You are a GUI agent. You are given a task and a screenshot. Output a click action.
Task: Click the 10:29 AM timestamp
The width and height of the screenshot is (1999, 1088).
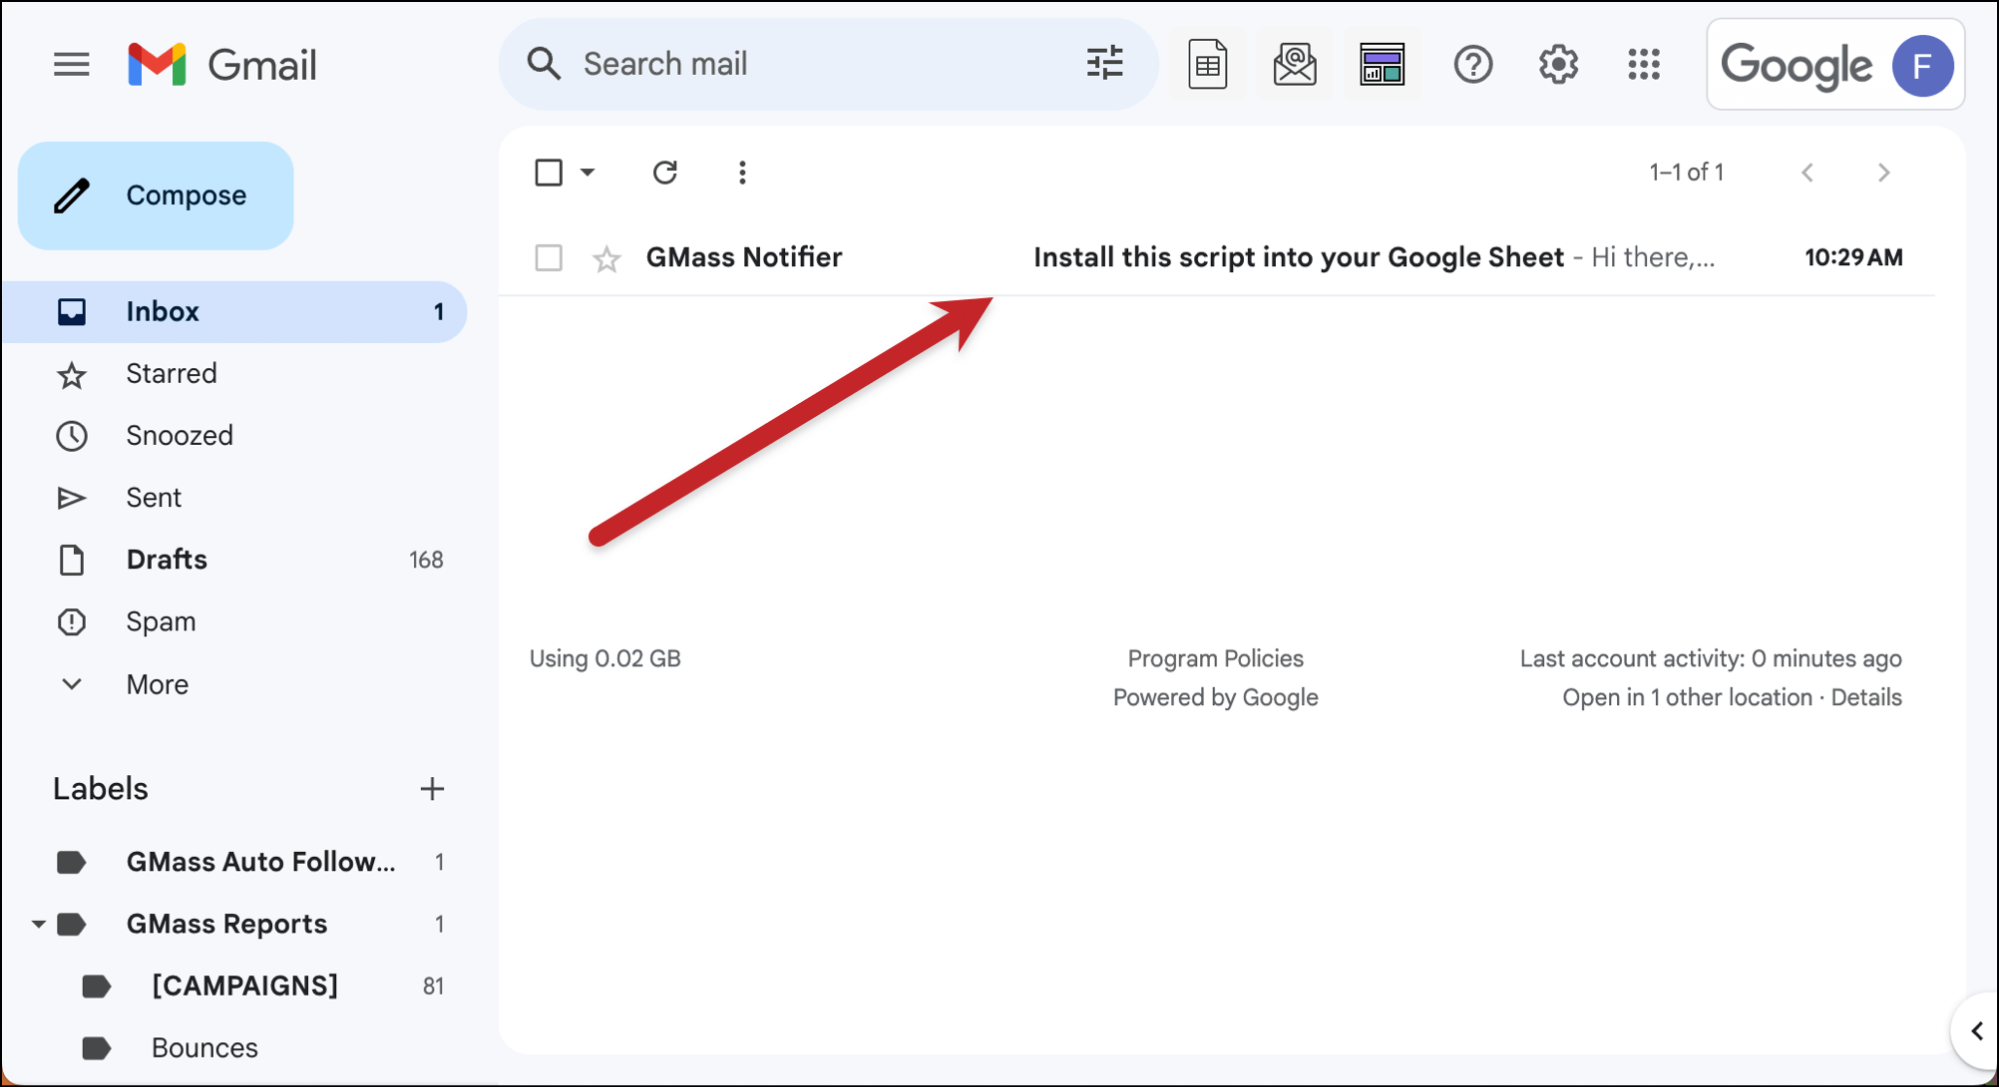[1853, 258]
